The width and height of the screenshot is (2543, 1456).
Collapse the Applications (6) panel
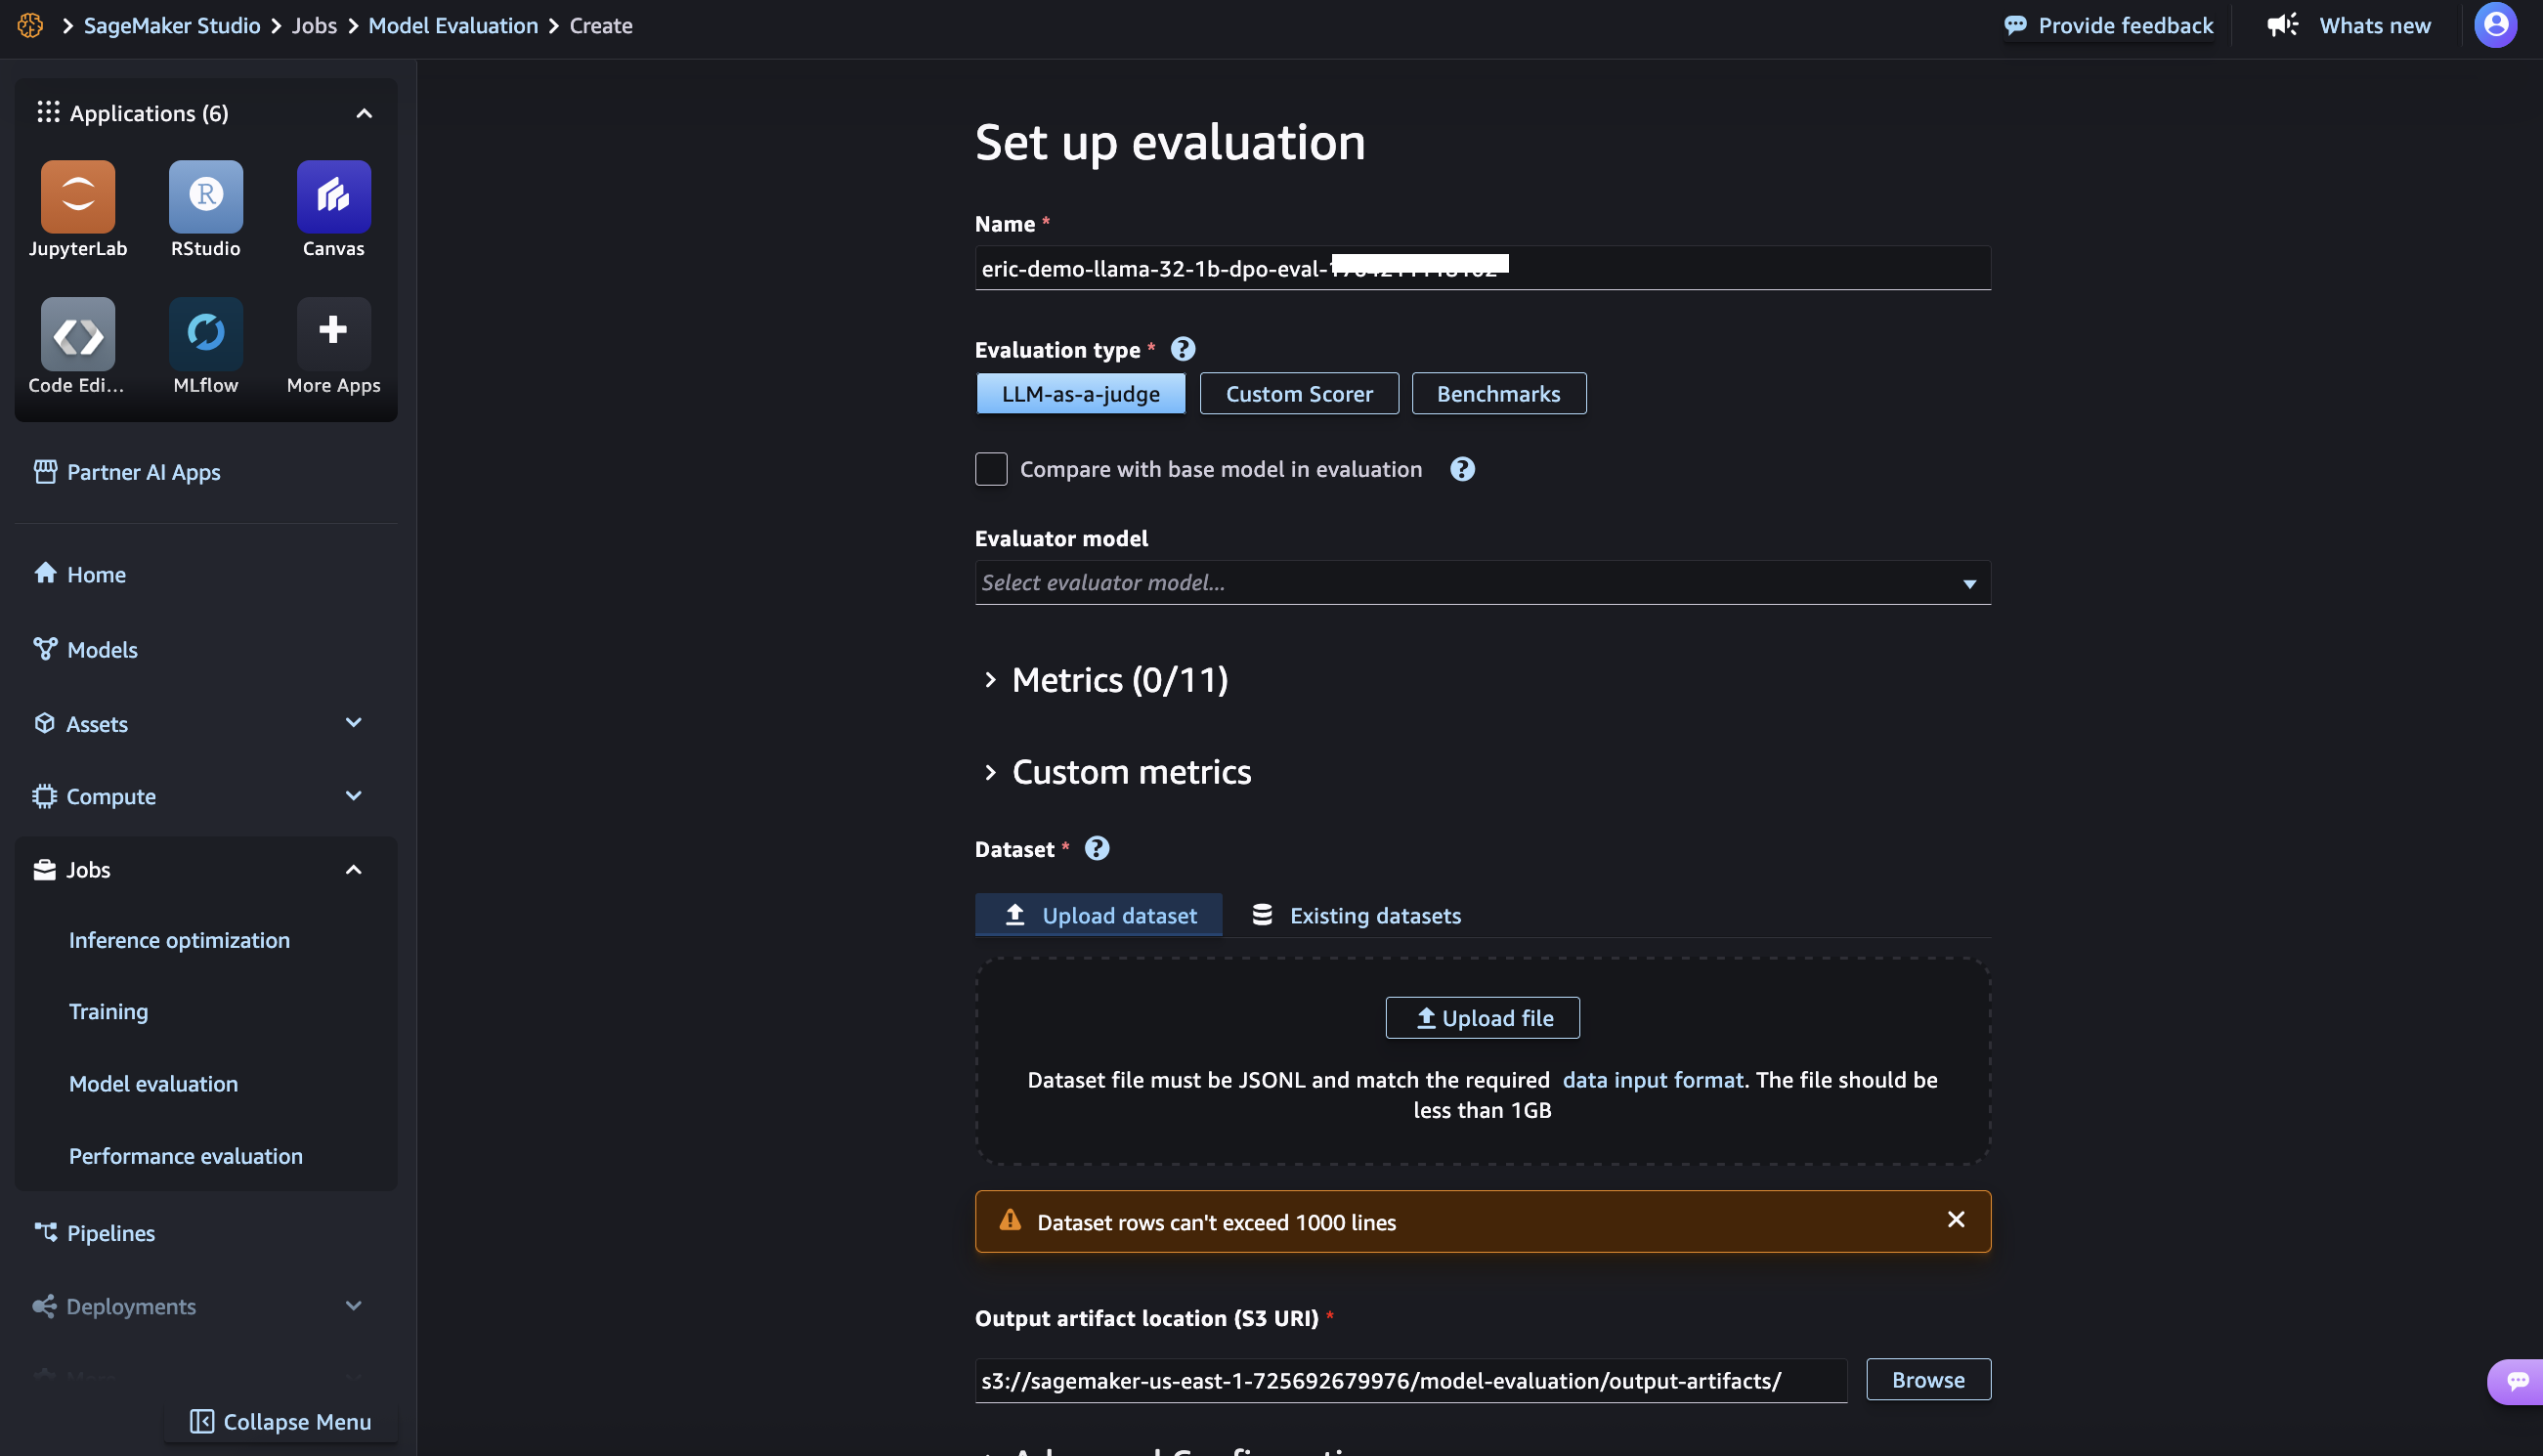pyautogui.click(x=364, y=113)
